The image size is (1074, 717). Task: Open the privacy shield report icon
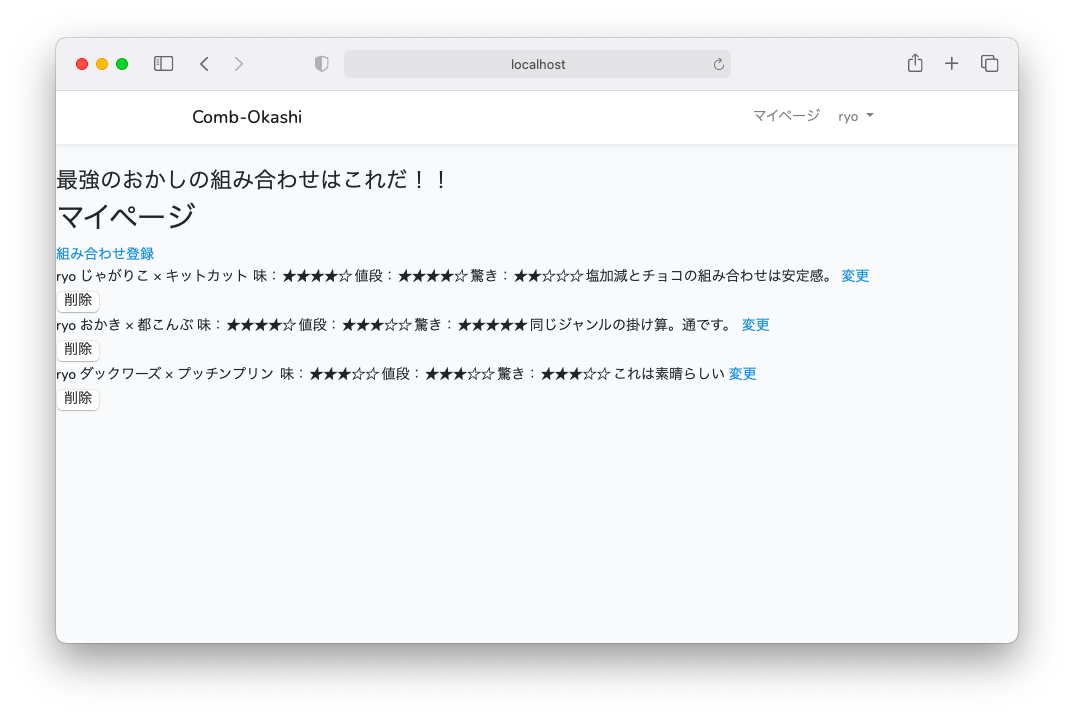321,64
